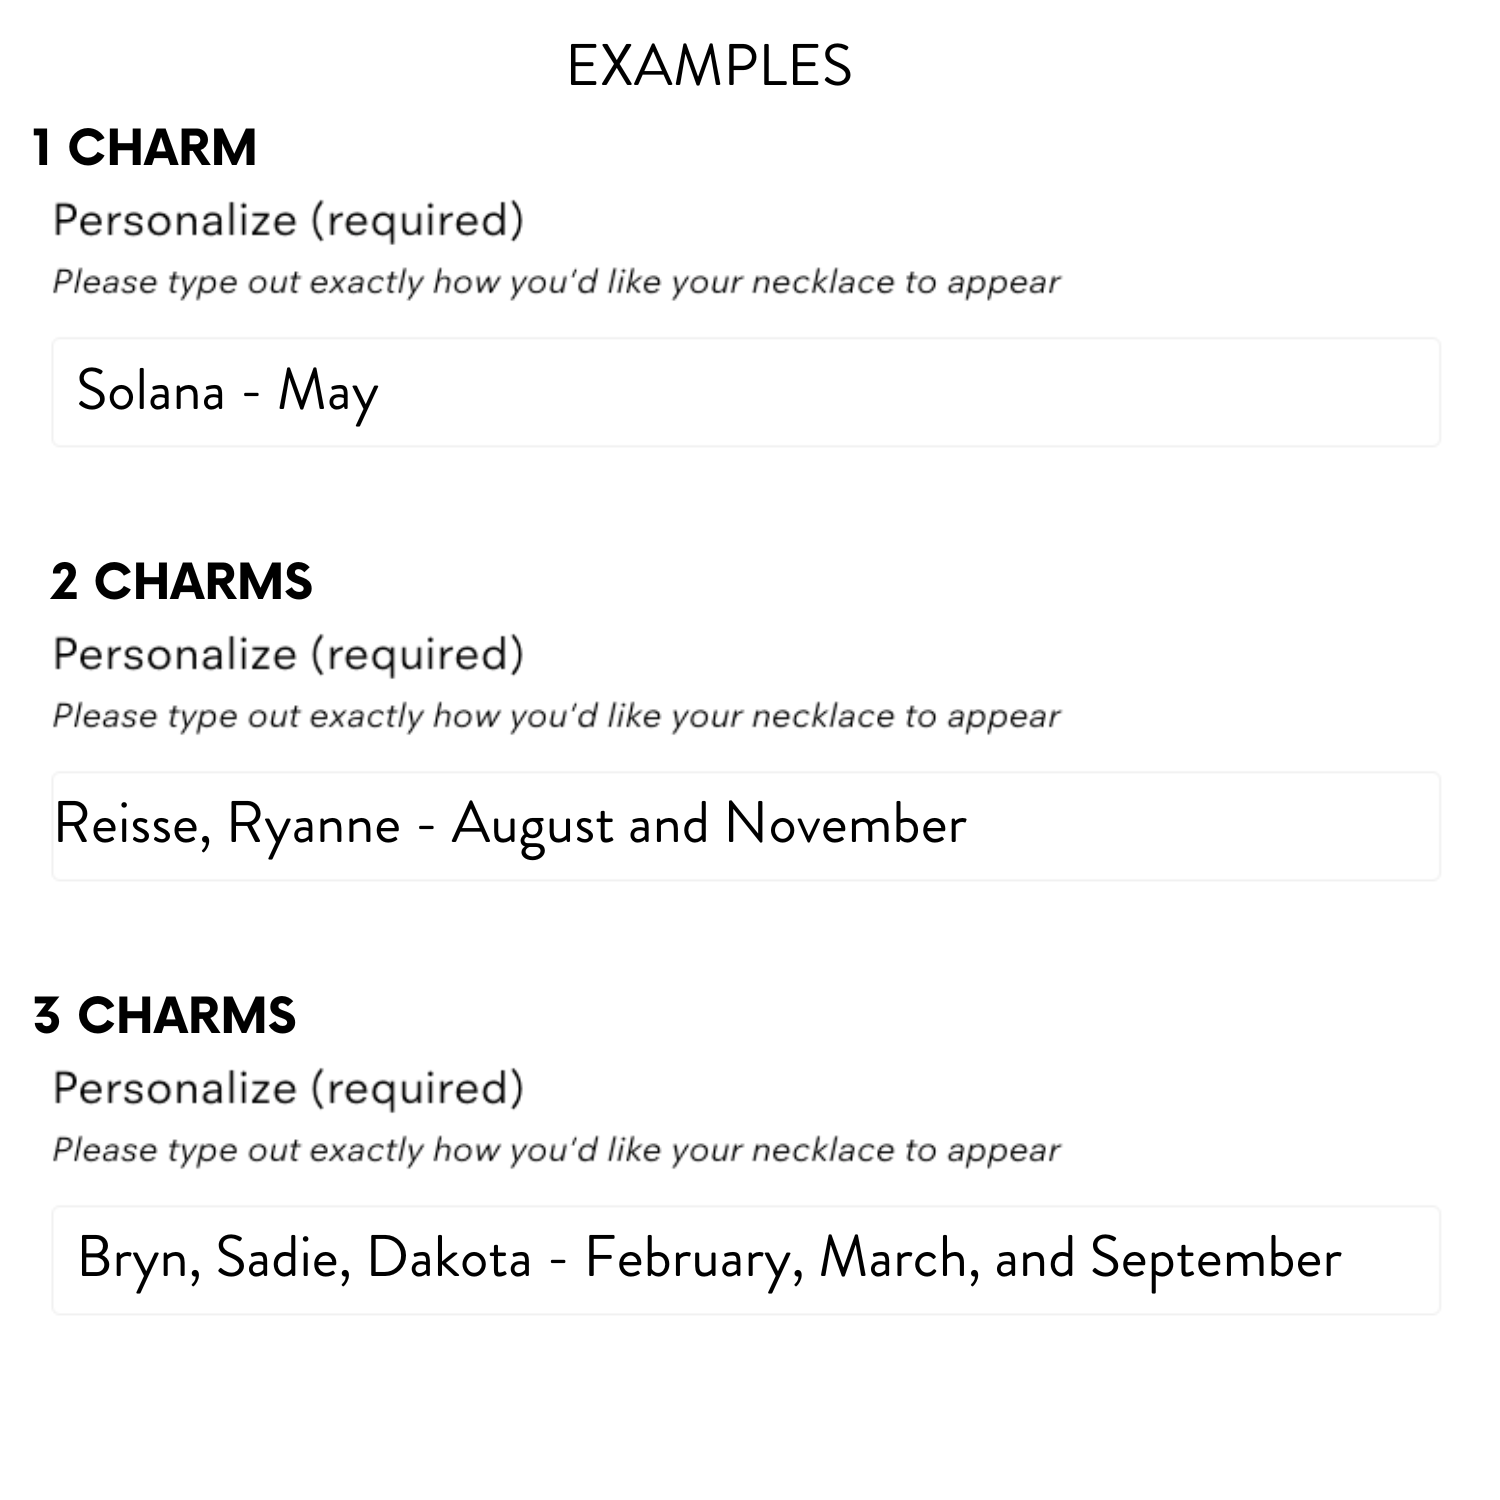Click the Bryn, Sadie, Dakota text field
1500x1500 pixels.
(745, 1260)
